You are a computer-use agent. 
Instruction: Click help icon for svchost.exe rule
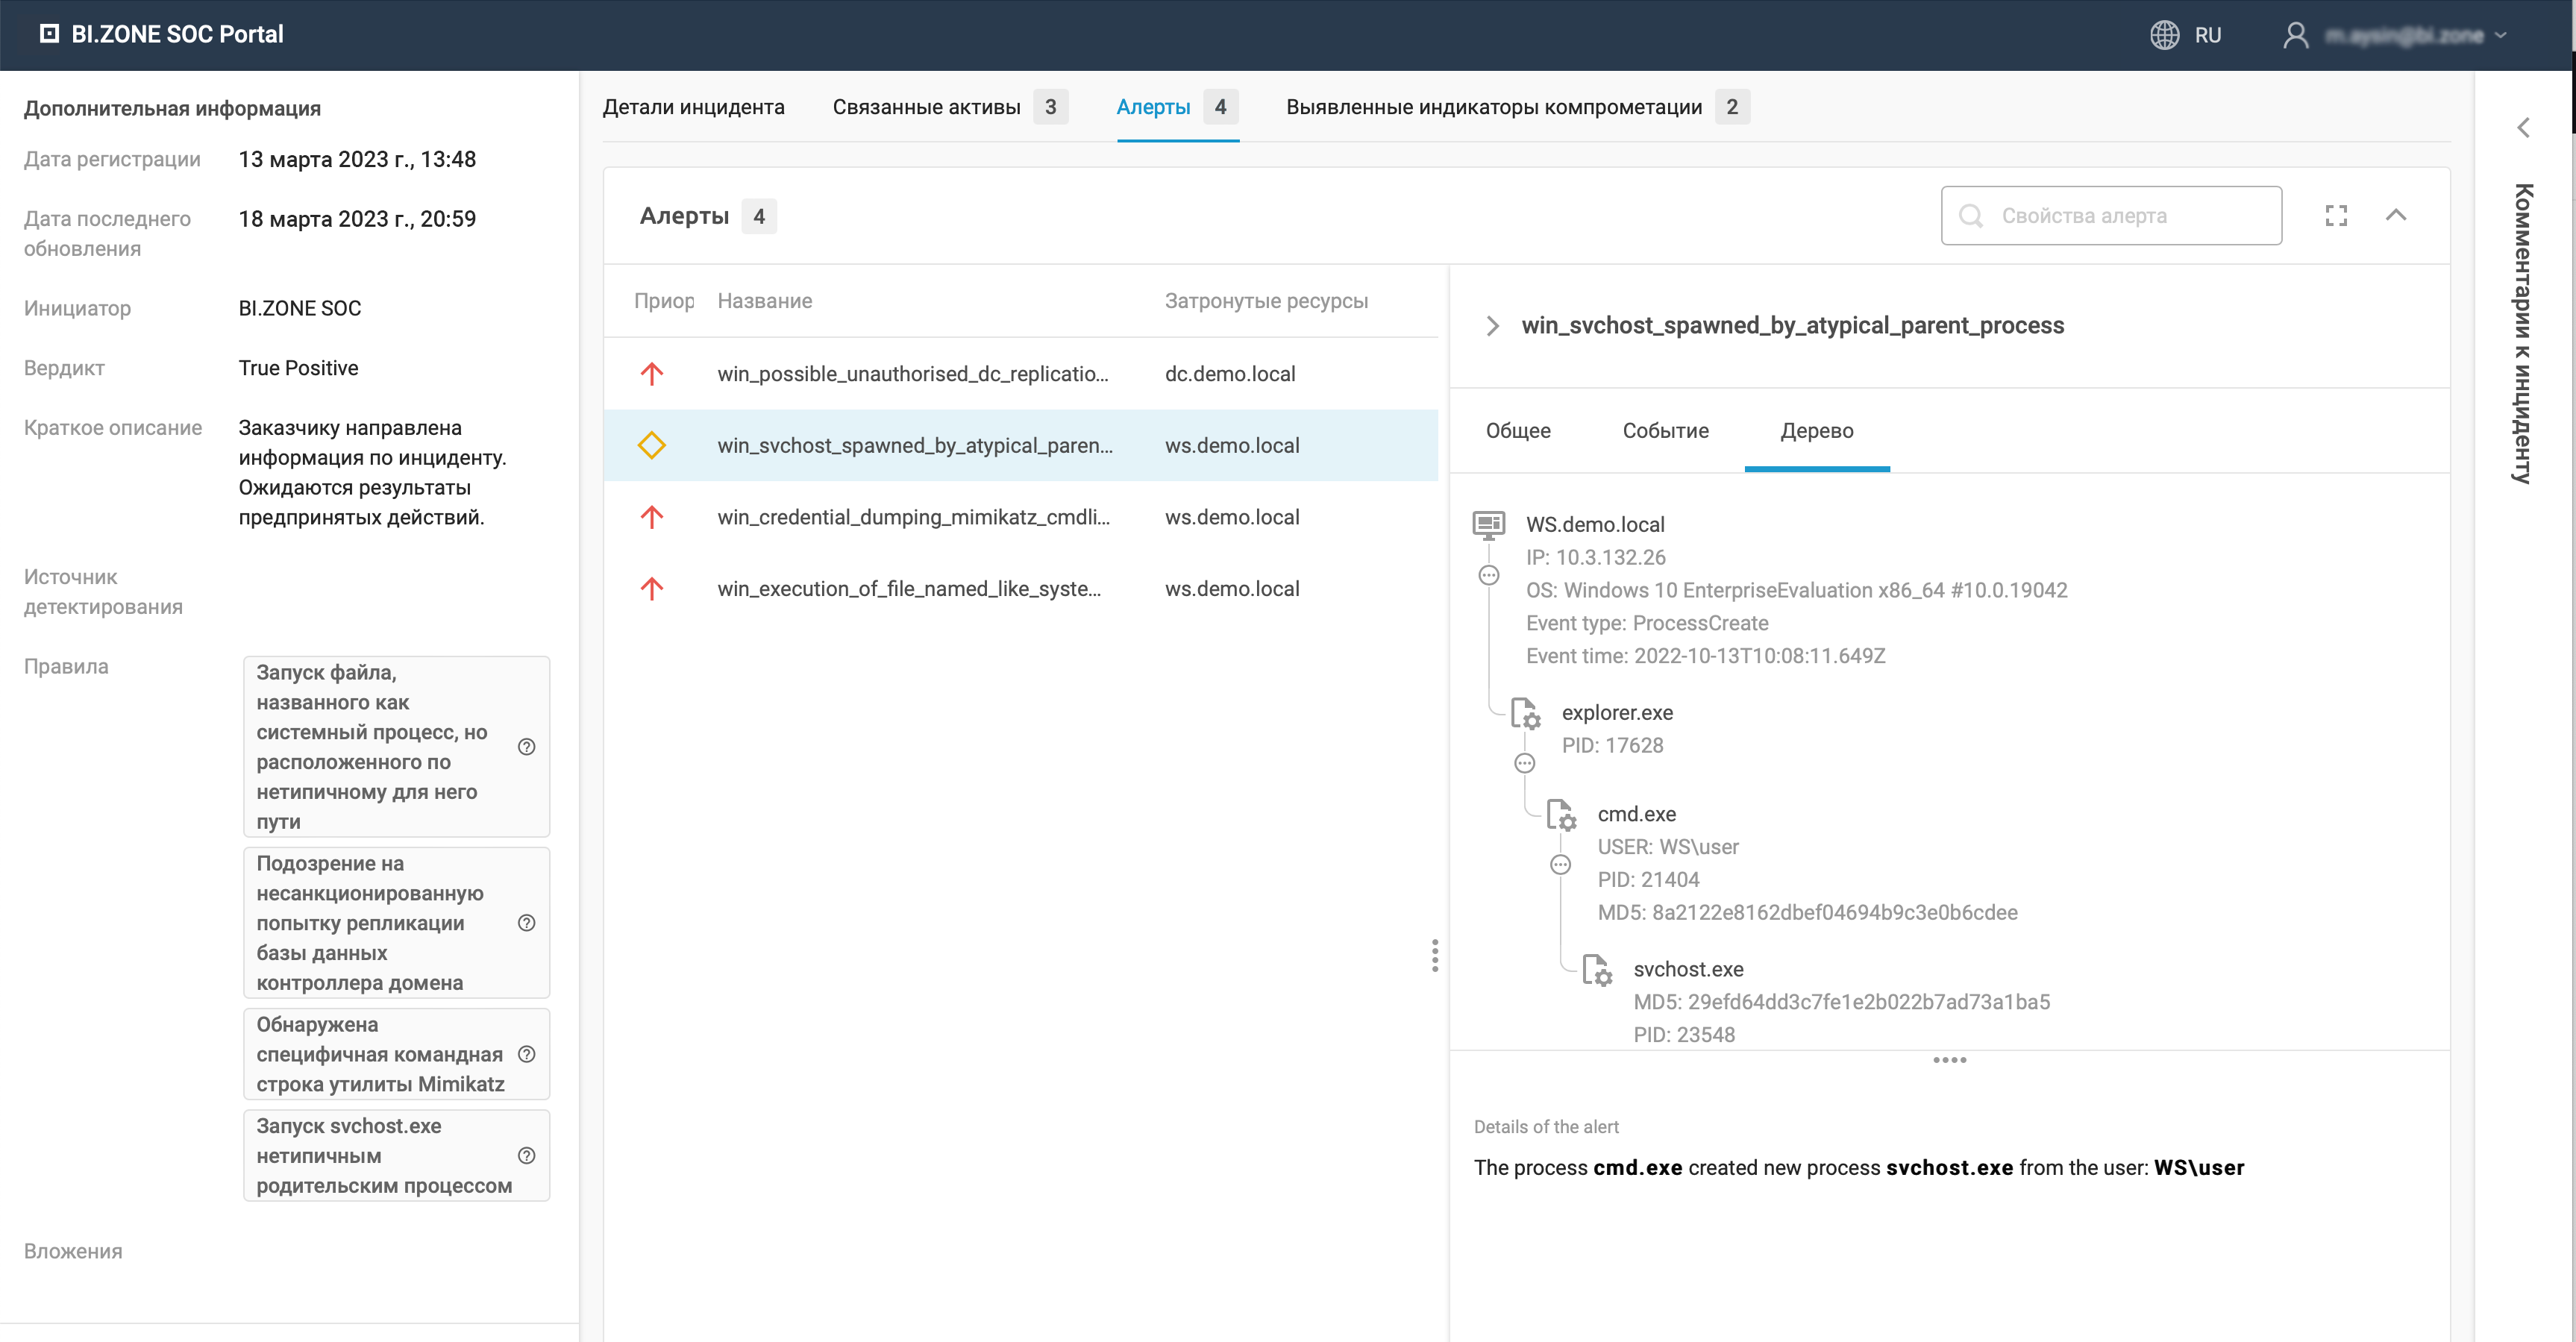pos(527,1155)
